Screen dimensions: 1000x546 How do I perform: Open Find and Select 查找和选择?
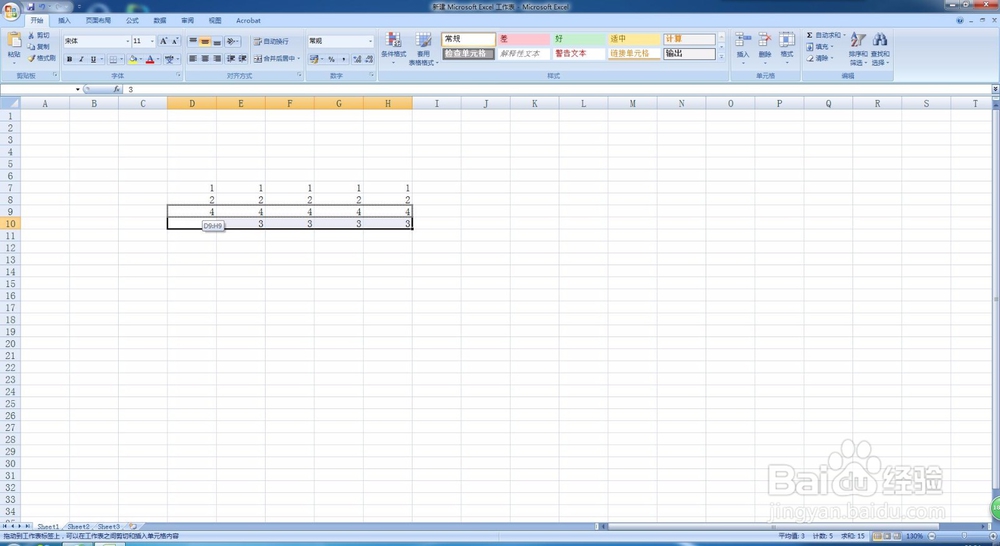click(x=880, y=48)
